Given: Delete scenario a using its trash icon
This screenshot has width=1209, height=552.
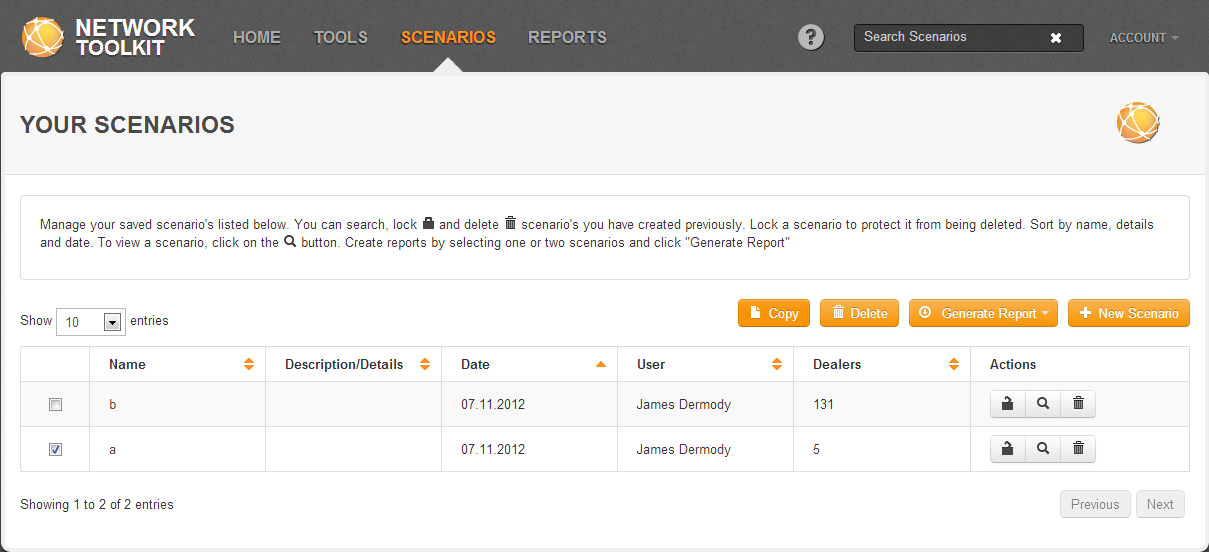Looking at the screenshot, I should (x=1078, y=449).
